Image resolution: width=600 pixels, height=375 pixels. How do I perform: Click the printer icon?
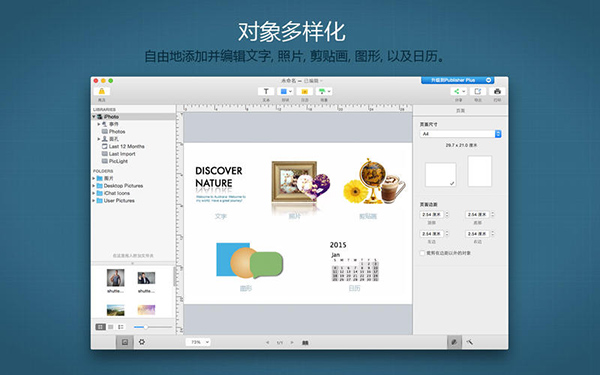497,91
